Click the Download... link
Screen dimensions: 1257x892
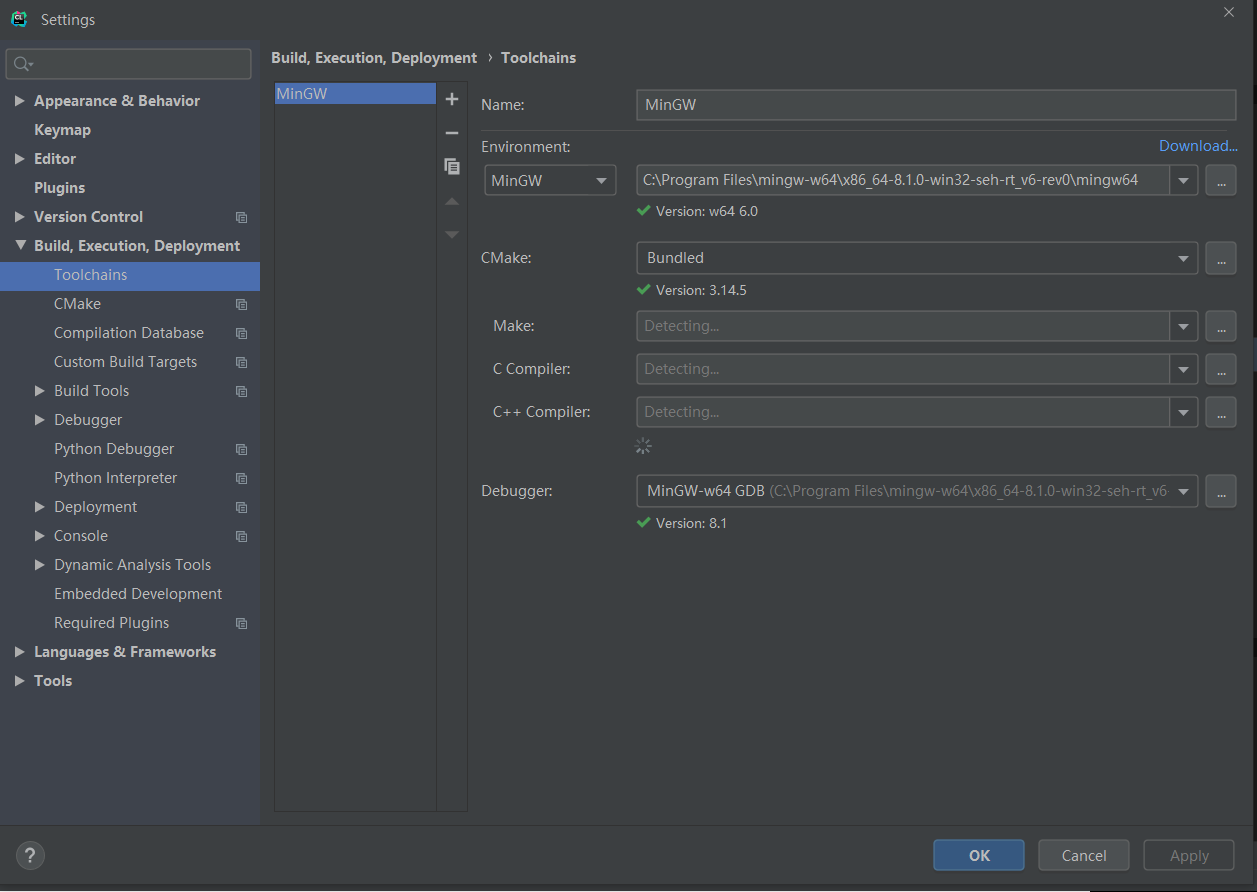click(1198, 146)
